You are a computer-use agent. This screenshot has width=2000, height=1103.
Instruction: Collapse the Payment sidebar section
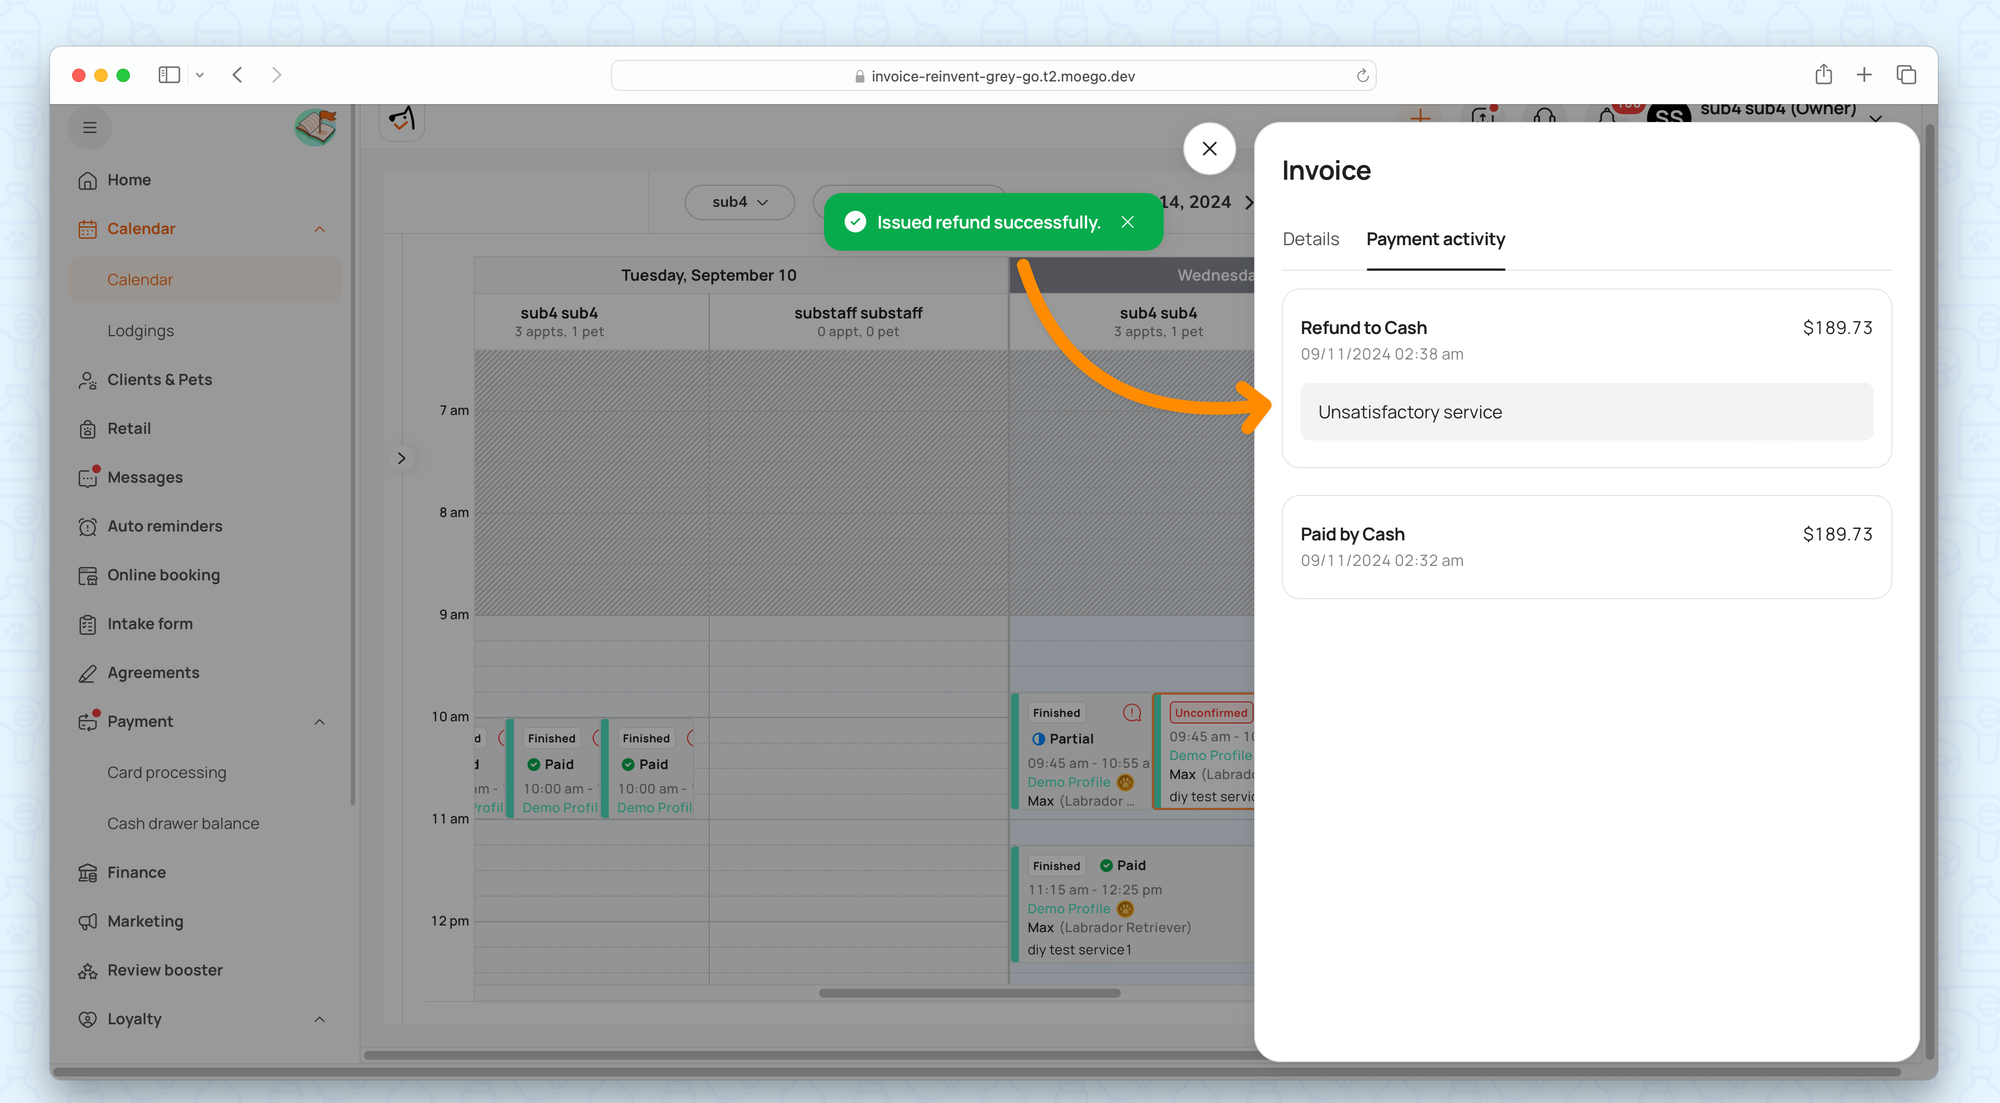[x=320, y=722]
